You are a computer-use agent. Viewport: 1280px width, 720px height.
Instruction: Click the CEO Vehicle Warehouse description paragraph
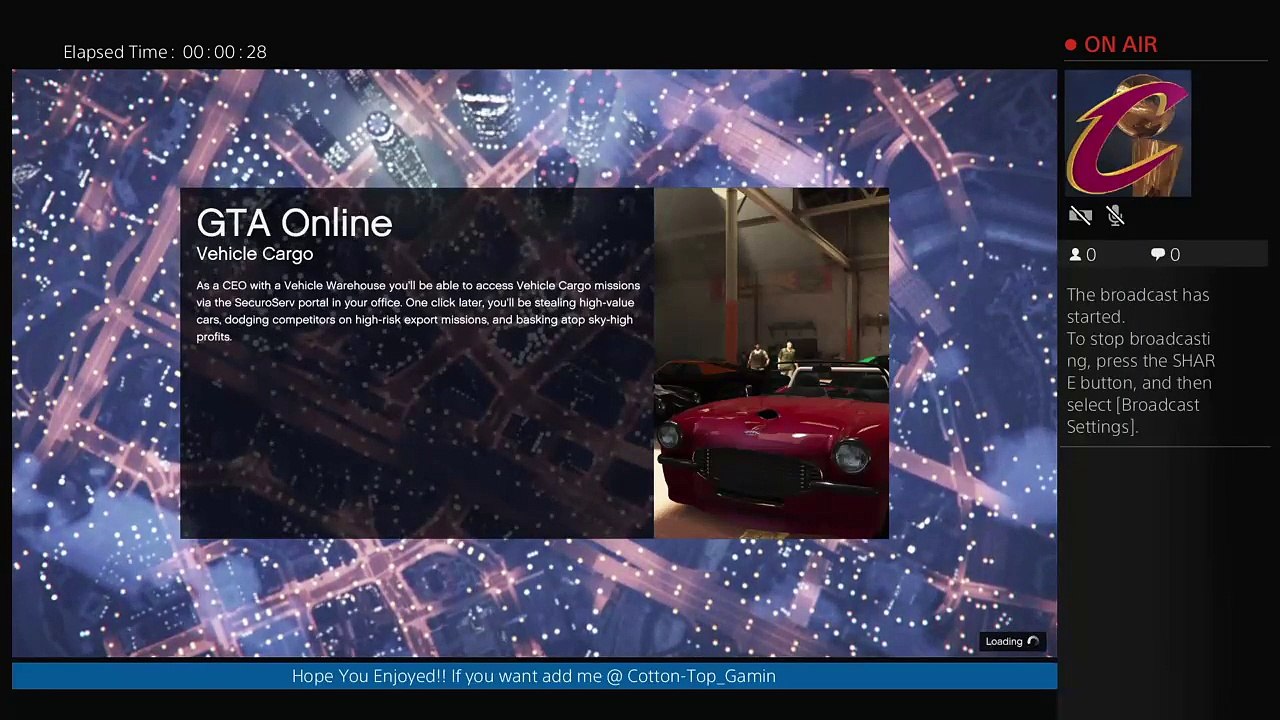(418, 311)
